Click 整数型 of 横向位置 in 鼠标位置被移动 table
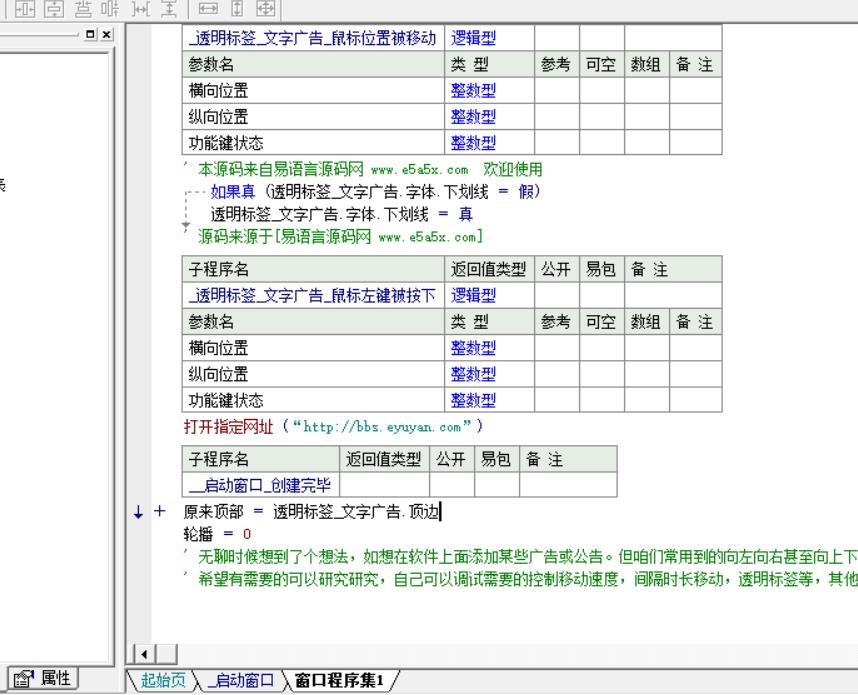 point(473,90)
